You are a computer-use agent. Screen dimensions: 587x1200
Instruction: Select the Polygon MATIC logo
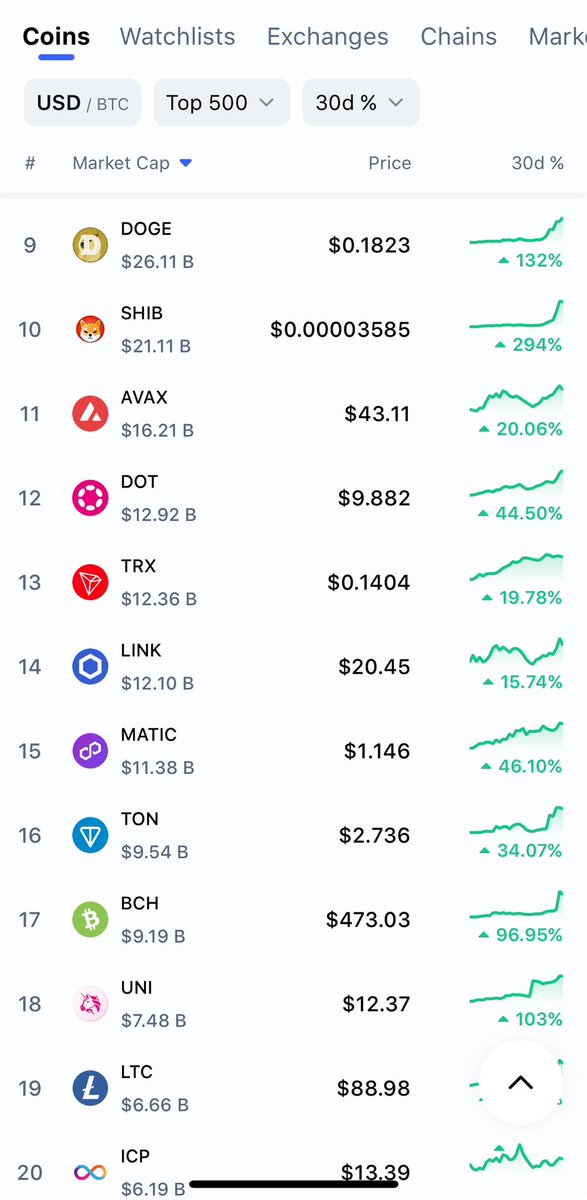tap(90, 750)
